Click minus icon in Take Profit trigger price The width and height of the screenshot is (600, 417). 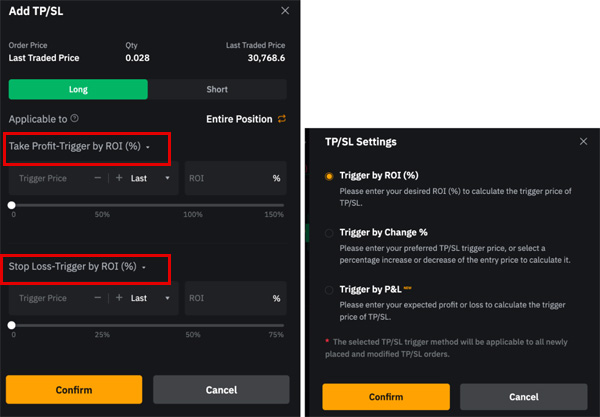coord(98,178)
